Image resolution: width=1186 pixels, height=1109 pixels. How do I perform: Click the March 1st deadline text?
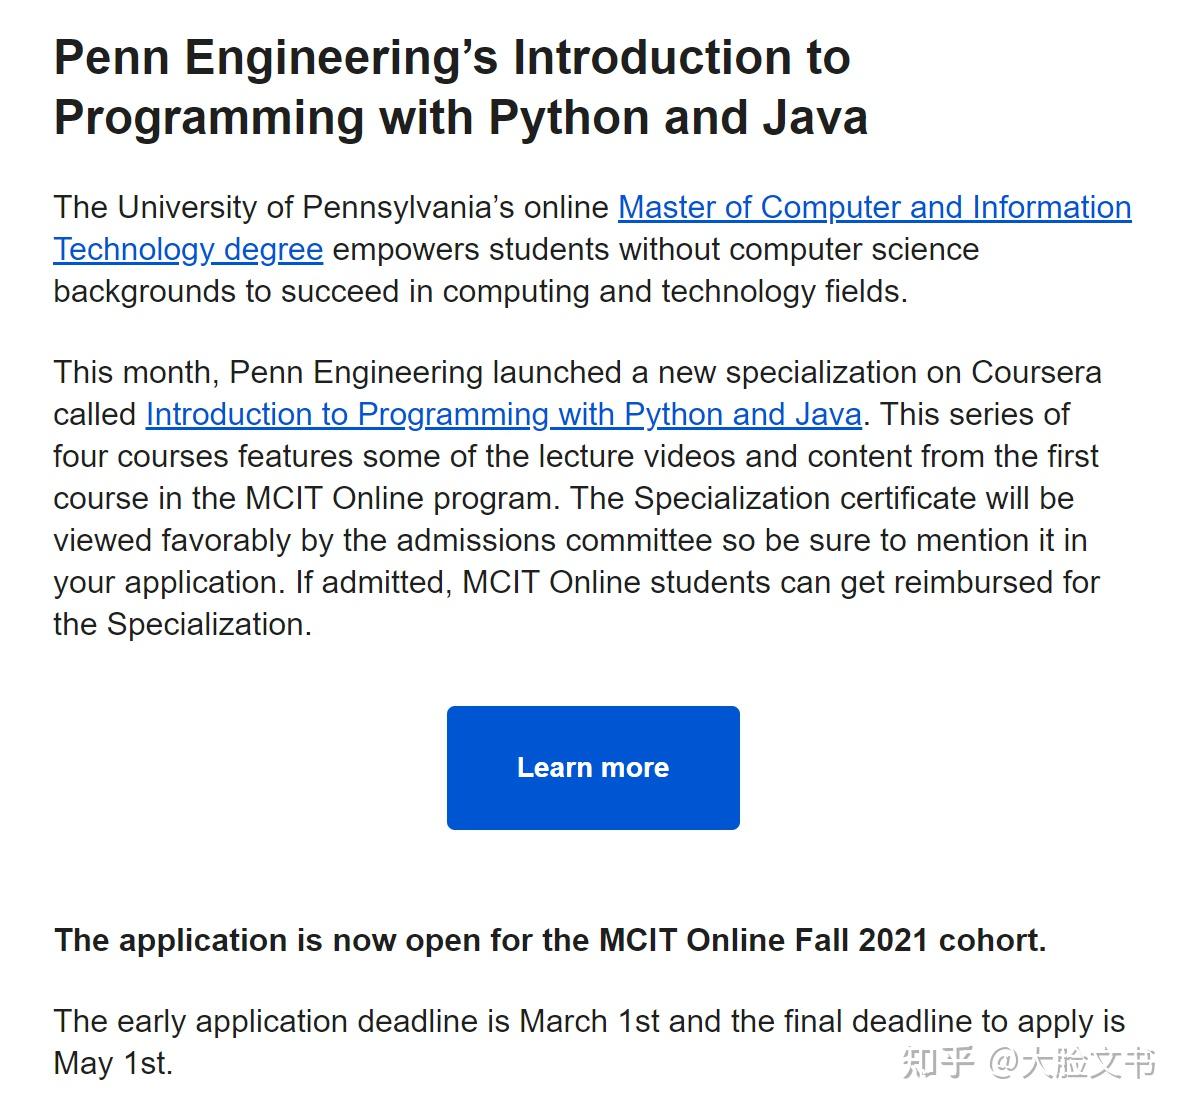[587, 1021]
